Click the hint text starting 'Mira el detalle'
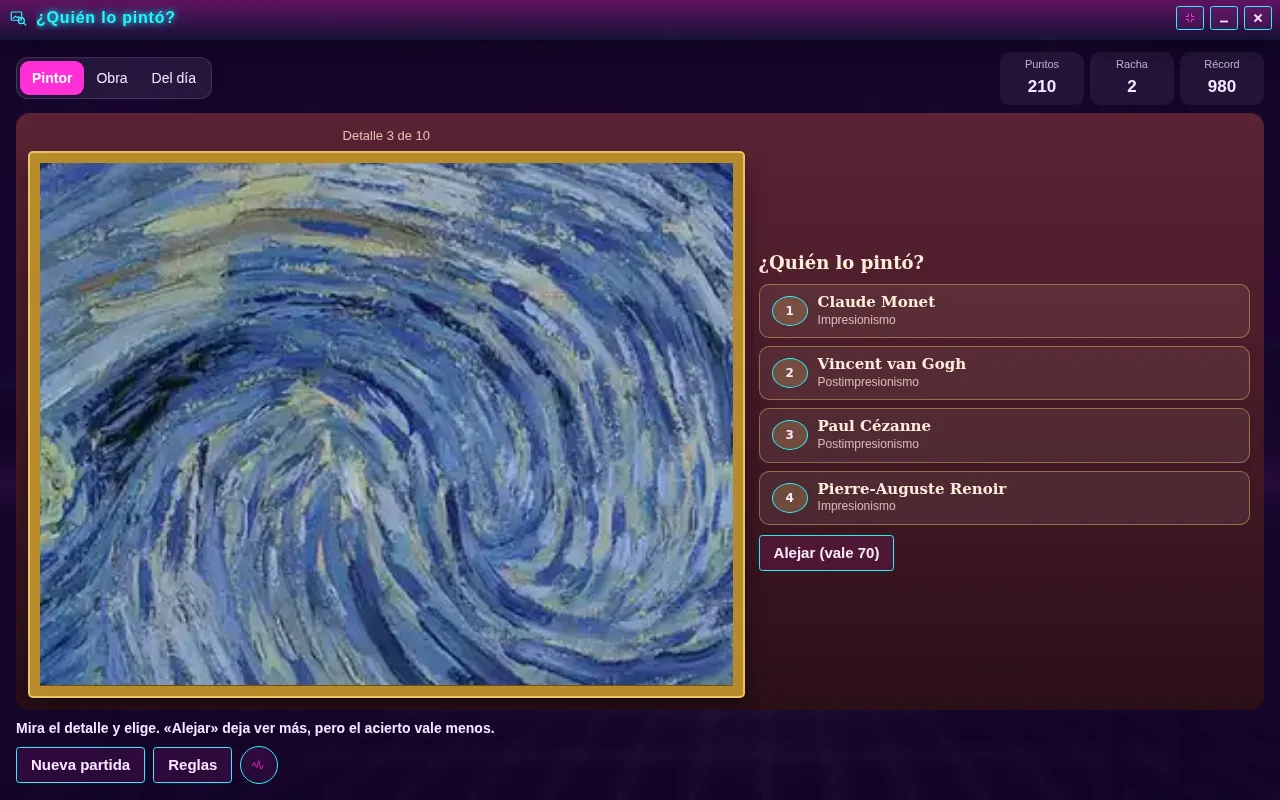Viewport: 1280px width, 800px height. [255, 728]
